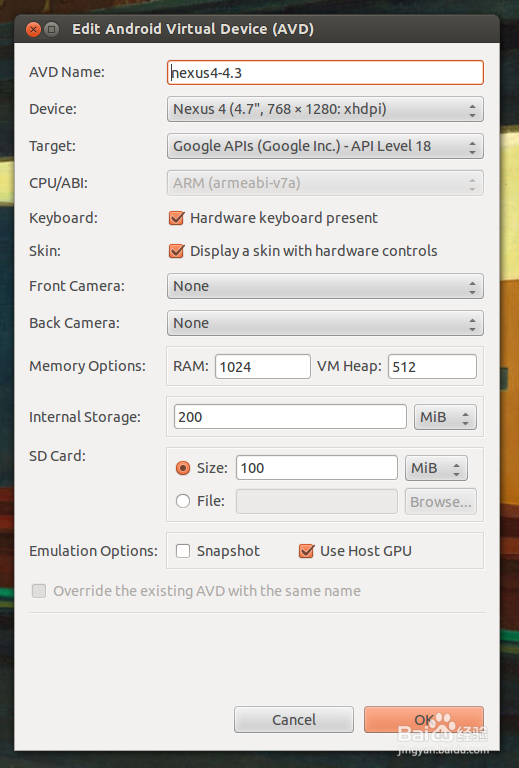This screenshot has width=519, height=768.
Task: Disable Use Host GPU option
Action: point(307,551)
